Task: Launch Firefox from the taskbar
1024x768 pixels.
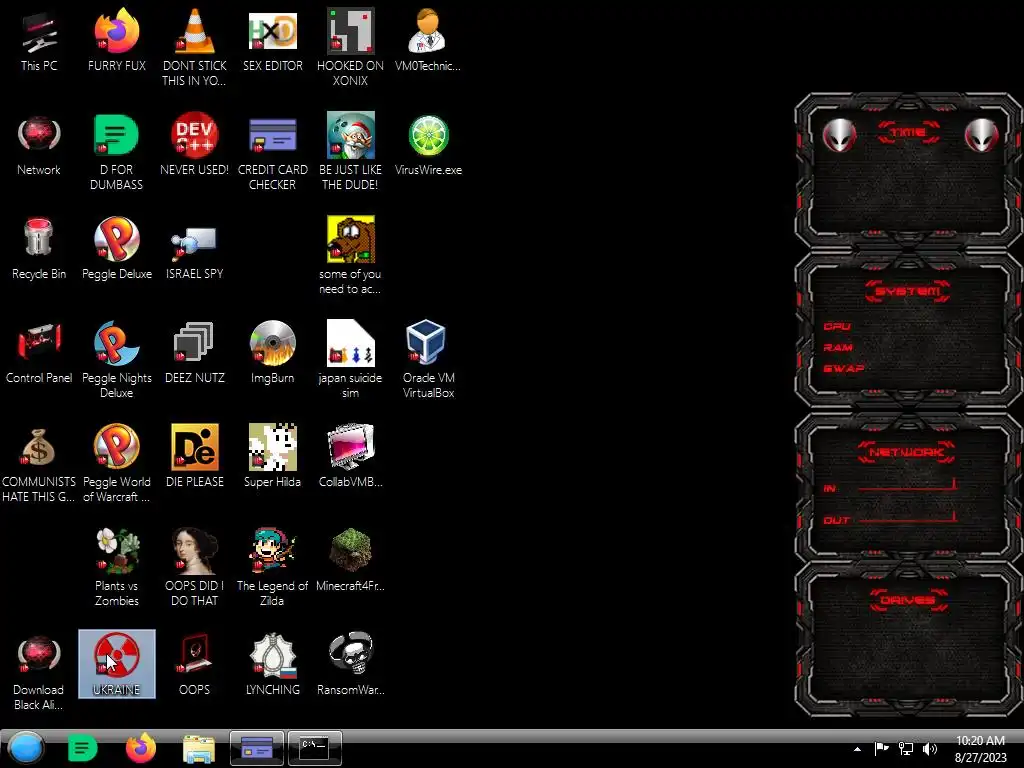Action: [x=140, y=748]
